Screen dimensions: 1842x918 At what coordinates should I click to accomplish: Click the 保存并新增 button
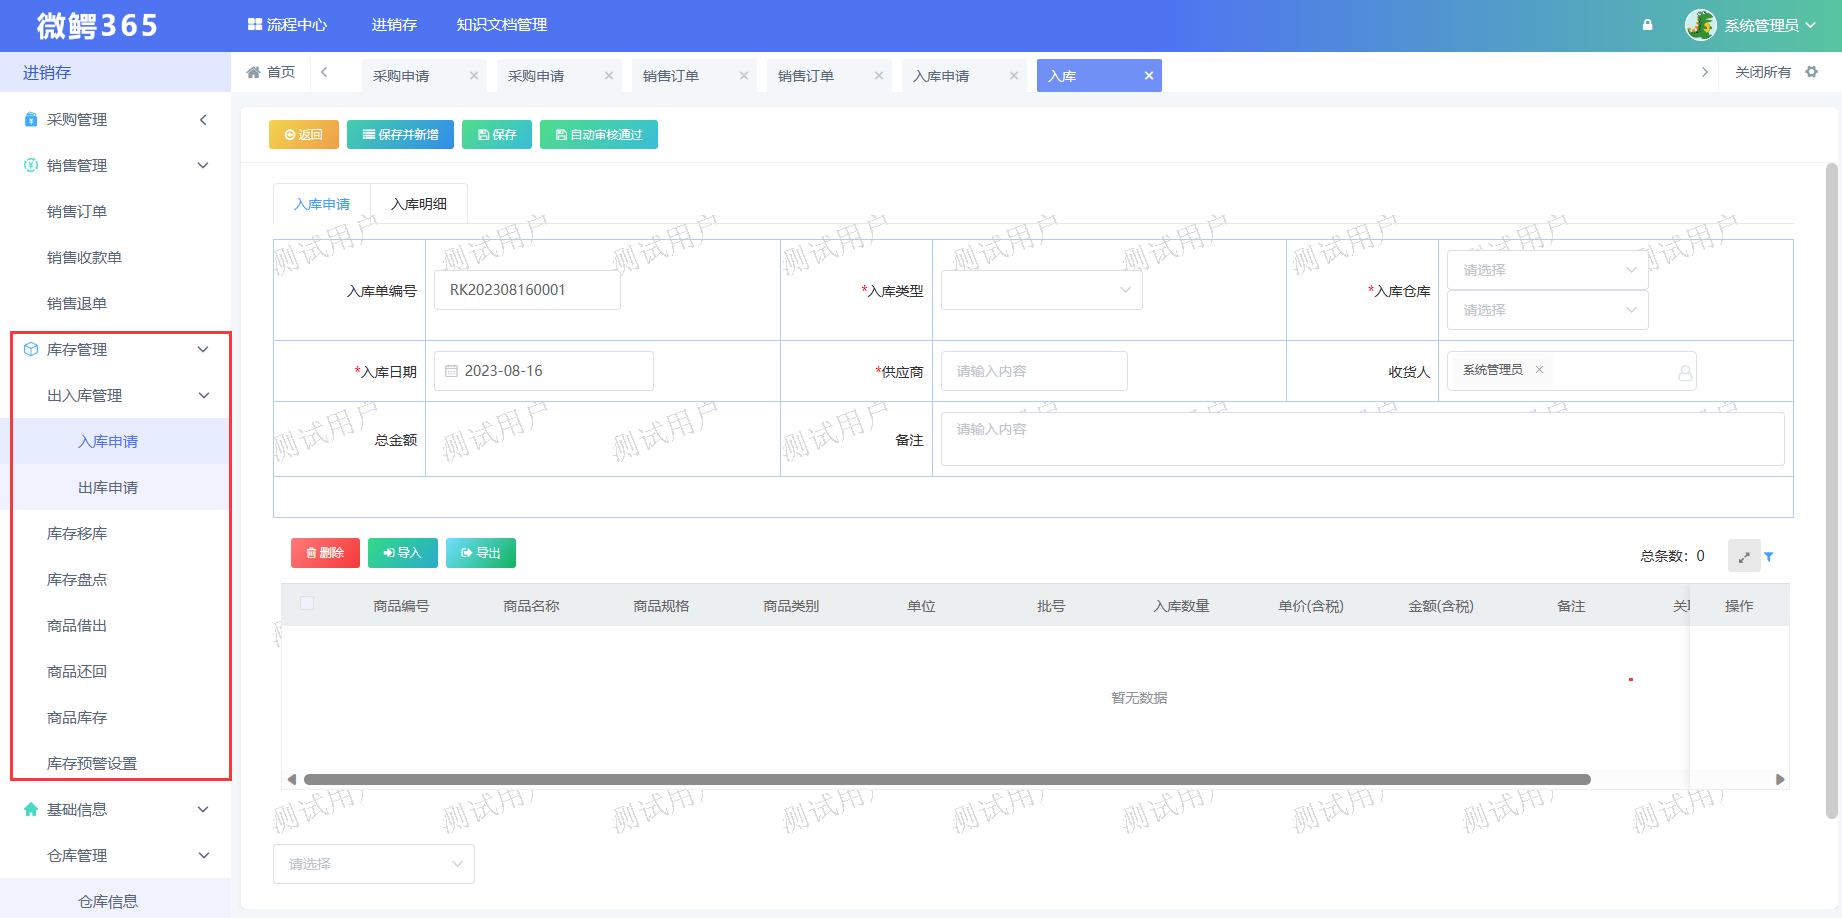pyautogui.click(x=400, y=135)
